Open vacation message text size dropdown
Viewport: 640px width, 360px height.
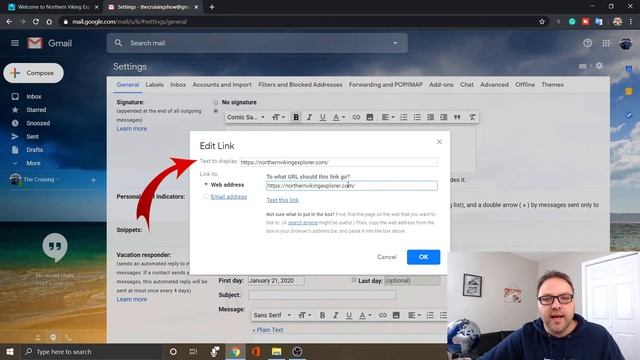[x=304, y=315]
